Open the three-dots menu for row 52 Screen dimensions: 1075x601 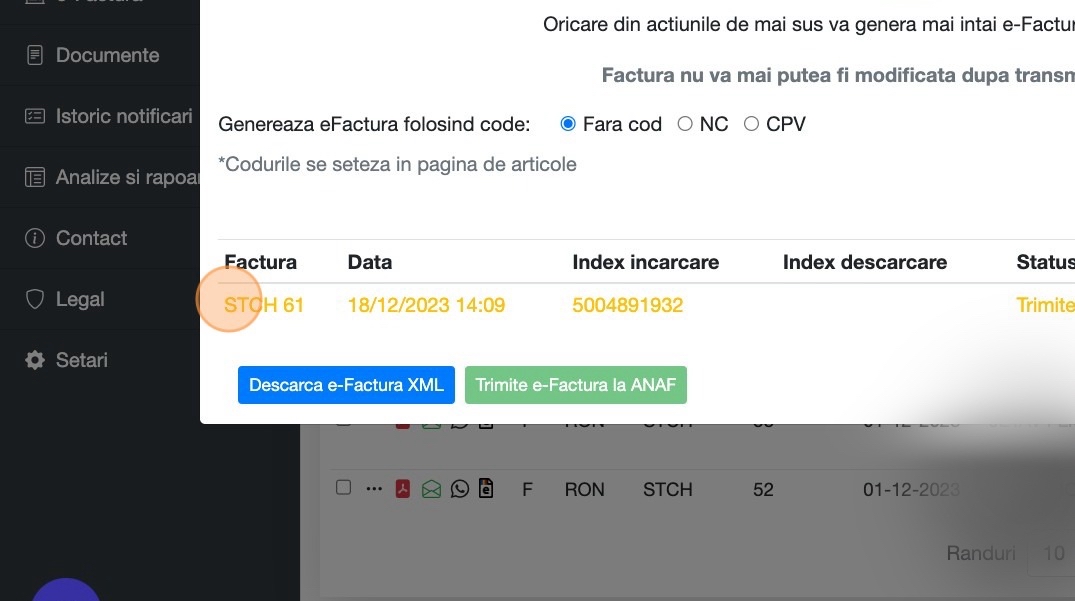tap(374, 489)
